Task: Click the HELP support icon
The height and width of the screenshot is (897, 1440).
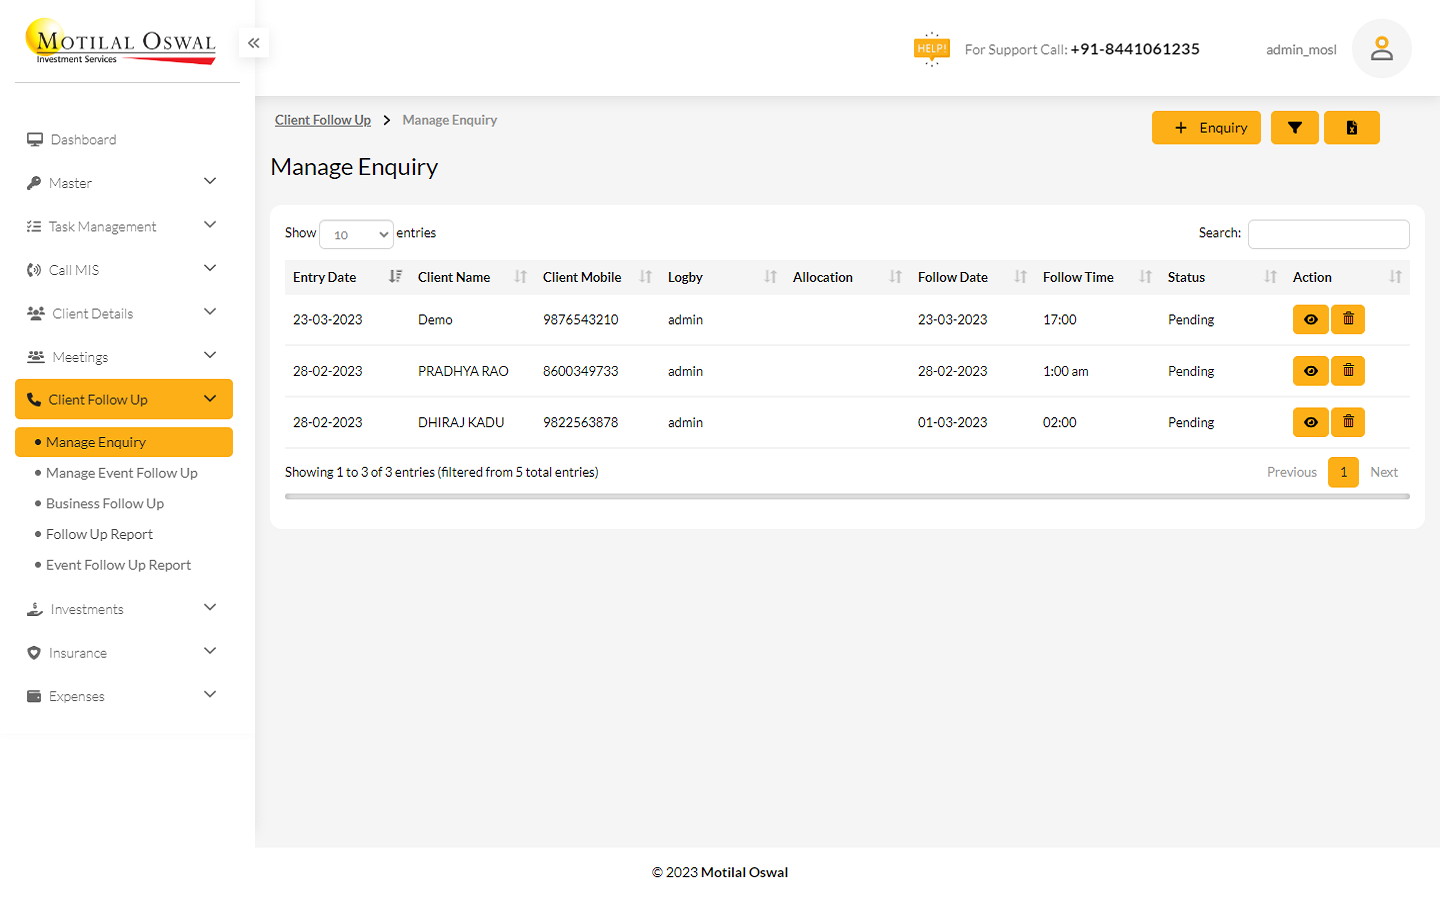Action: click(931, 49)
